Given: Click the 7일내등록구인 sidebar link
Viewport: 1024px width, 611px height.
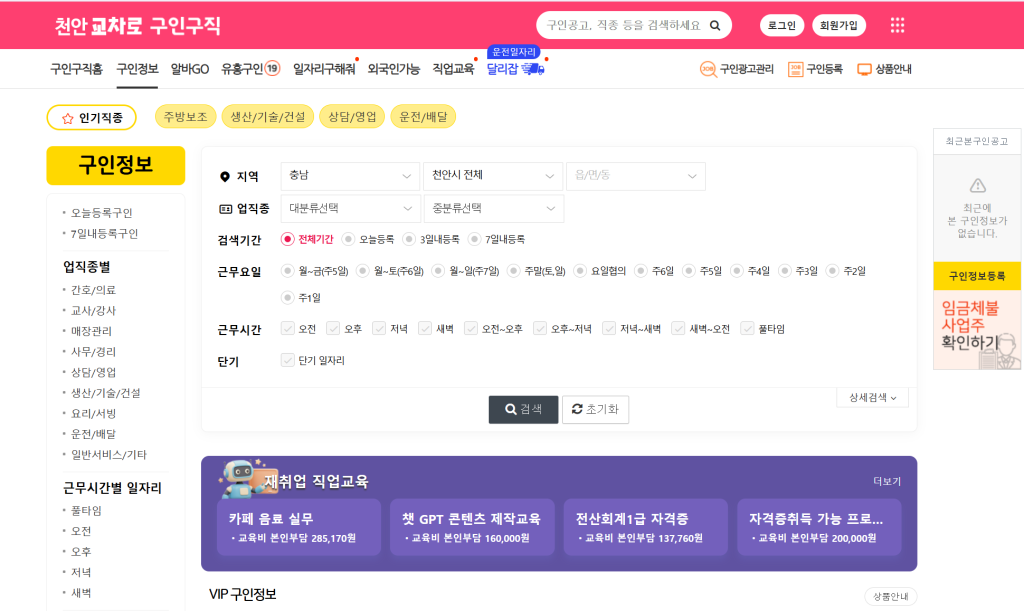Looking at the screenshot, I should coord(104,234).
